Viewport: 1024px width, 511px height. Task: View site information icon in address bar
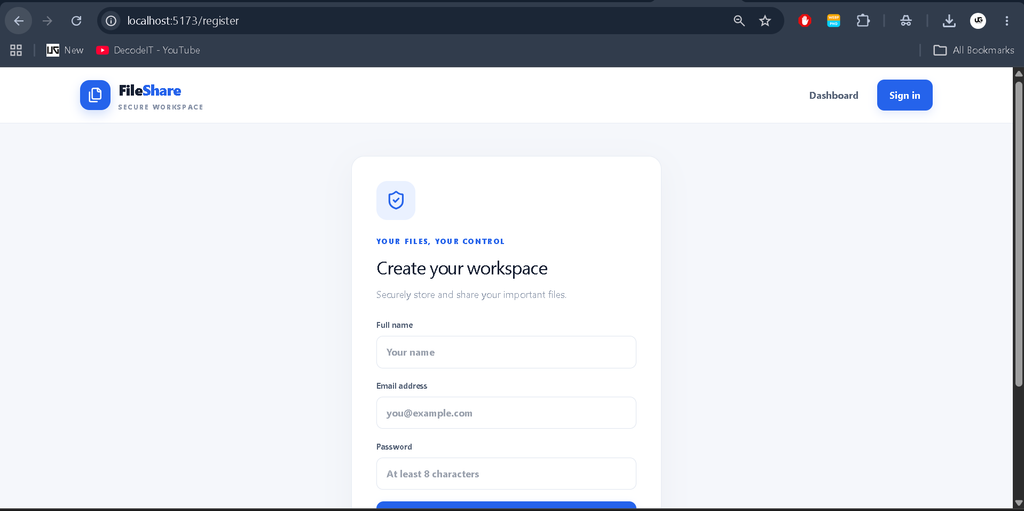point(111,21)
